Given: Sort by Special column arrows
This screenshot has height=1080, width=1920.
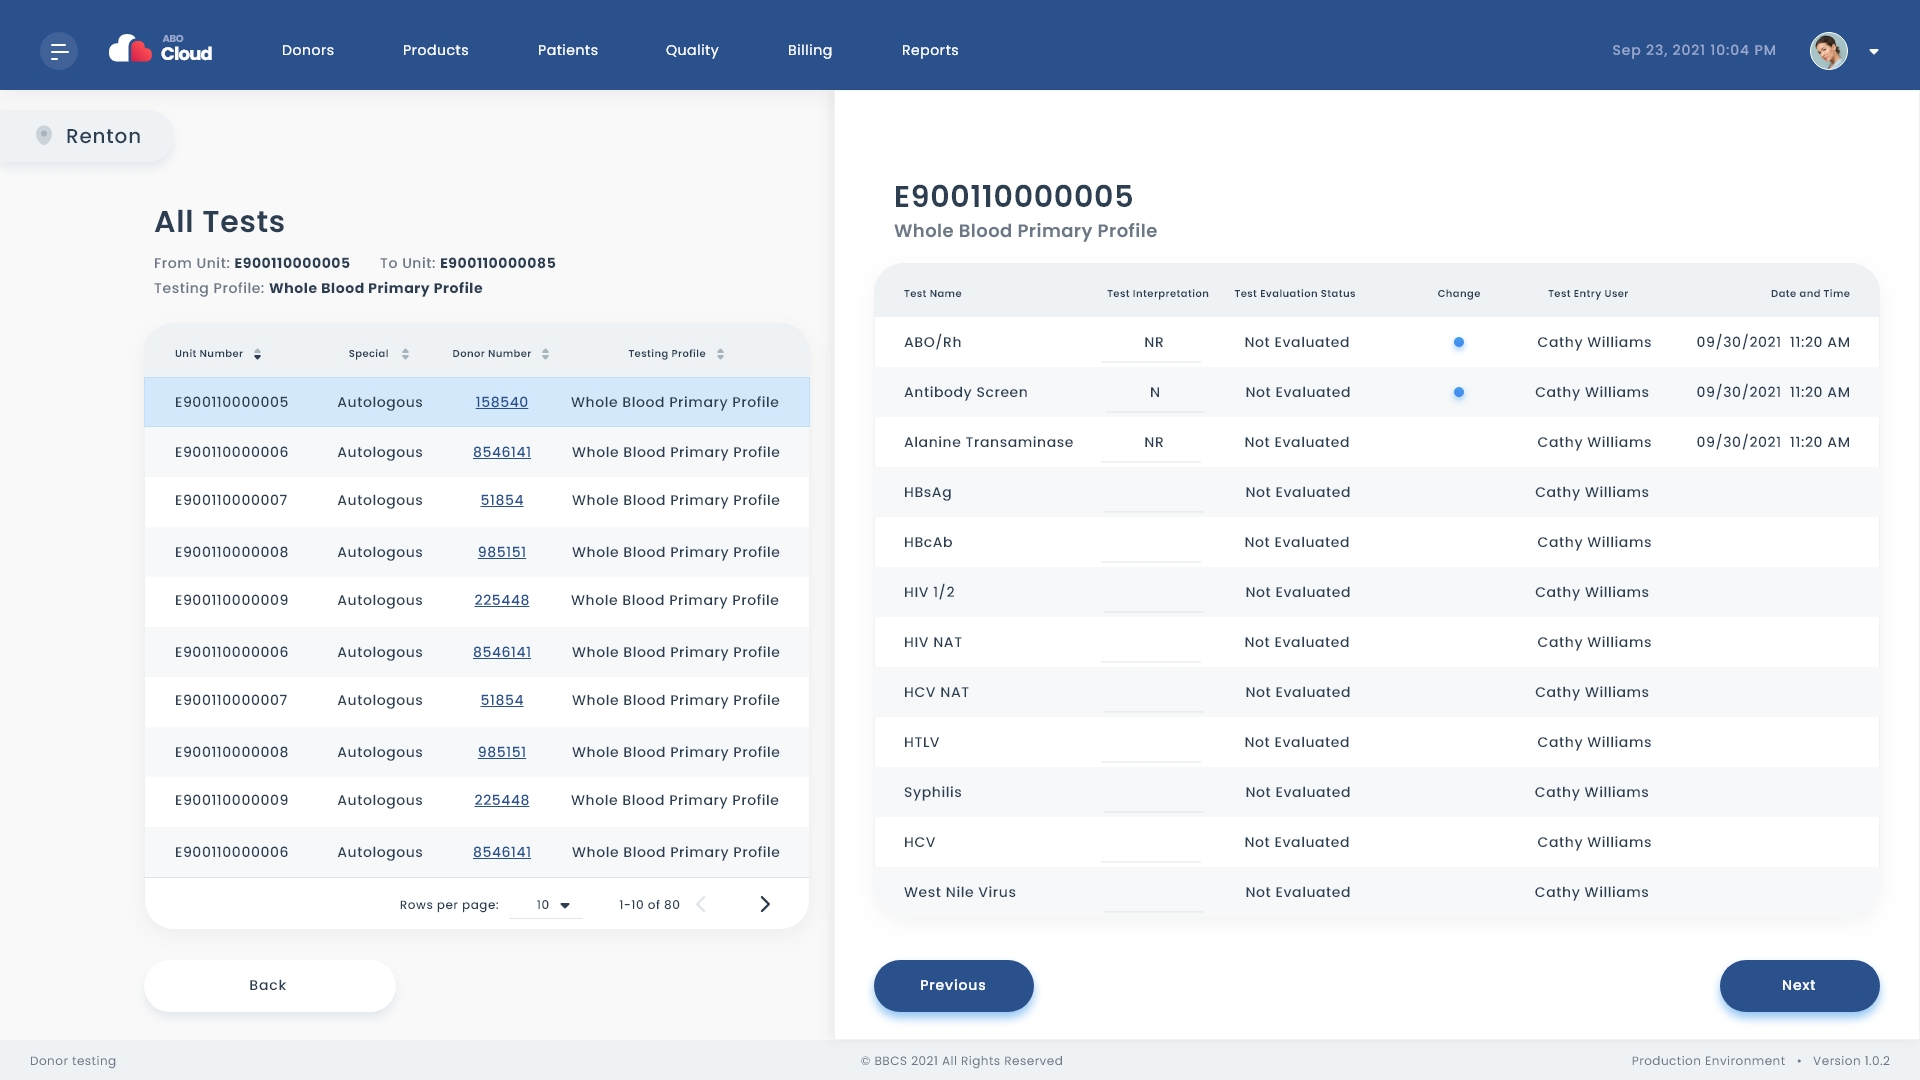Looking at the screenshot, I should pyautogui.click(x=405, y=354).
